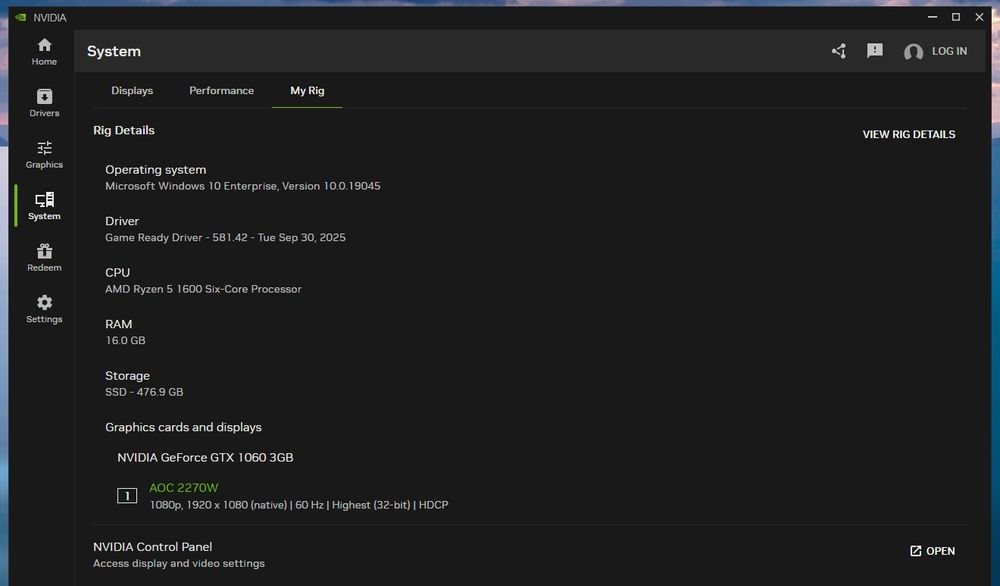This screenshot has height=586, width=1000.
Task: Click the display number 1 icon
Action: coord(127,495)
